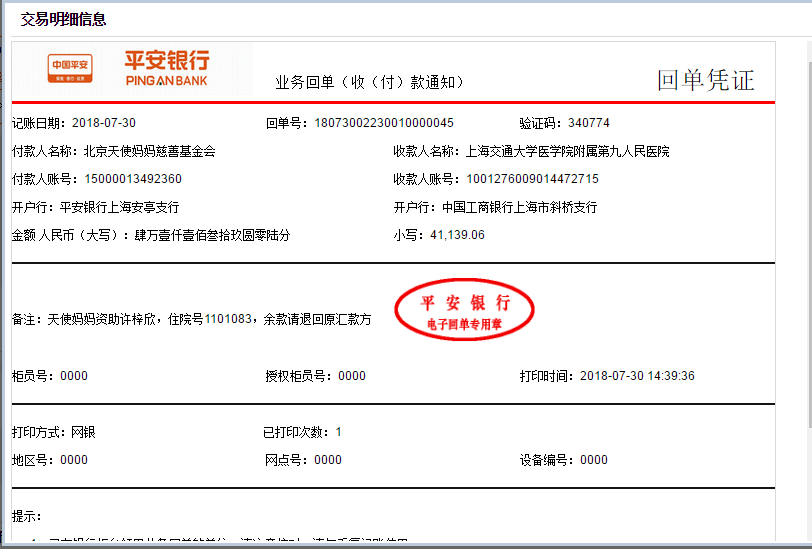This screenshot has width=812, height=549.
Task: Select the 小写 amount 41,139.06
Action: click(457, 235)
